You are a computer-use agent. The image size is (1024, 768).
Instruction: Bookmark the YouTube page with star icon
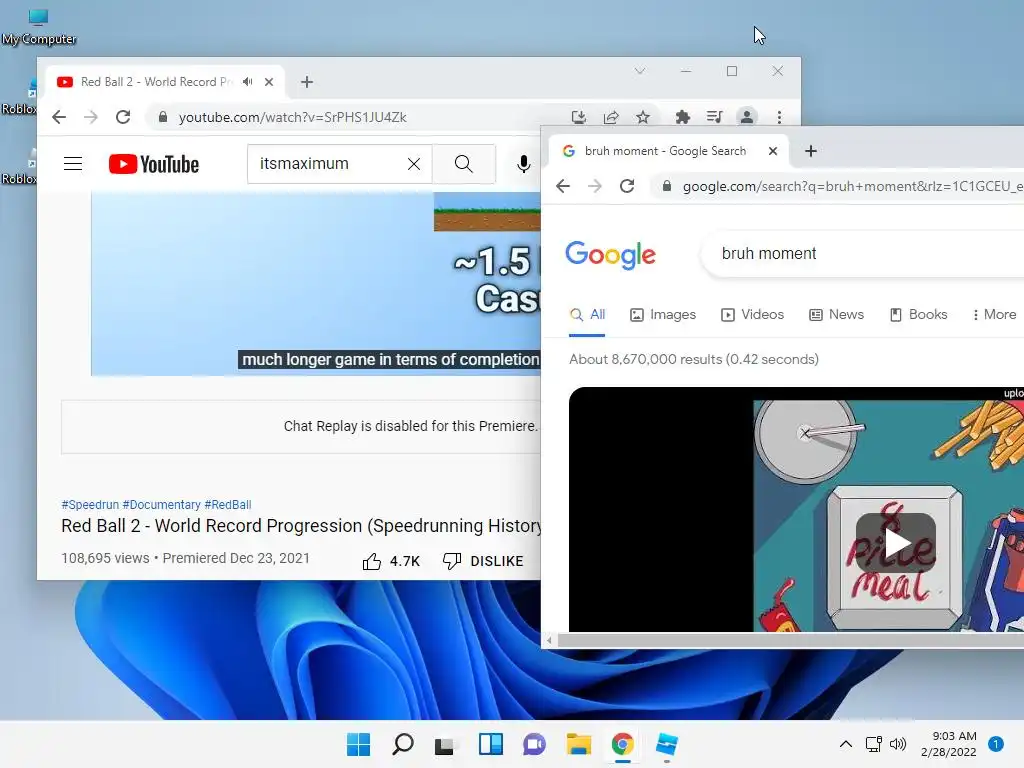[643, 117]
